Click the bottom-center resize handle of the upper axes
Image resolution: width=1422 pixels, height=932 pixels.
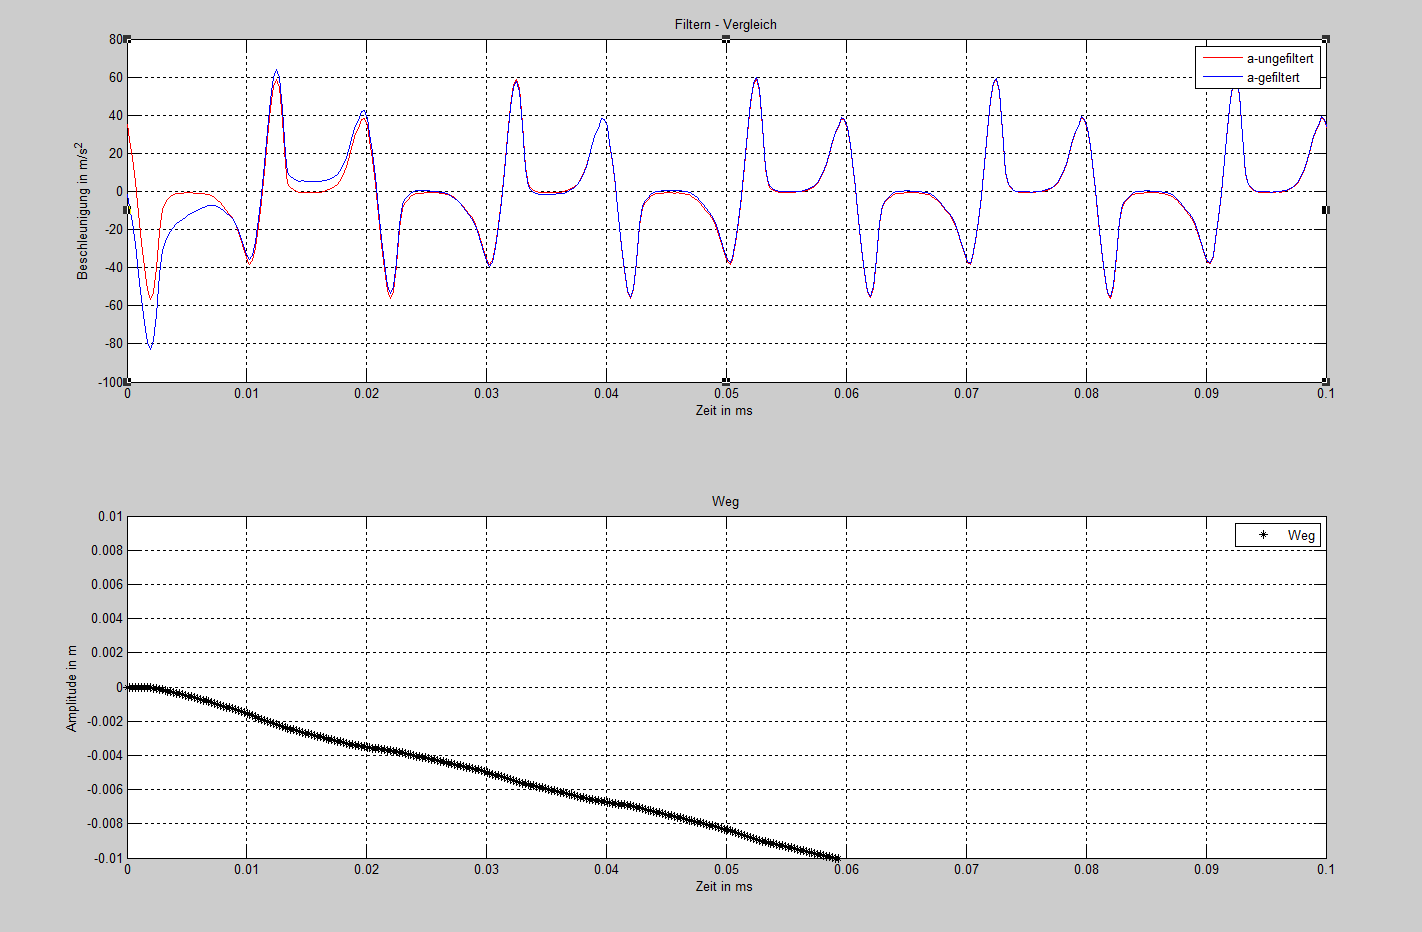(726, 382)
